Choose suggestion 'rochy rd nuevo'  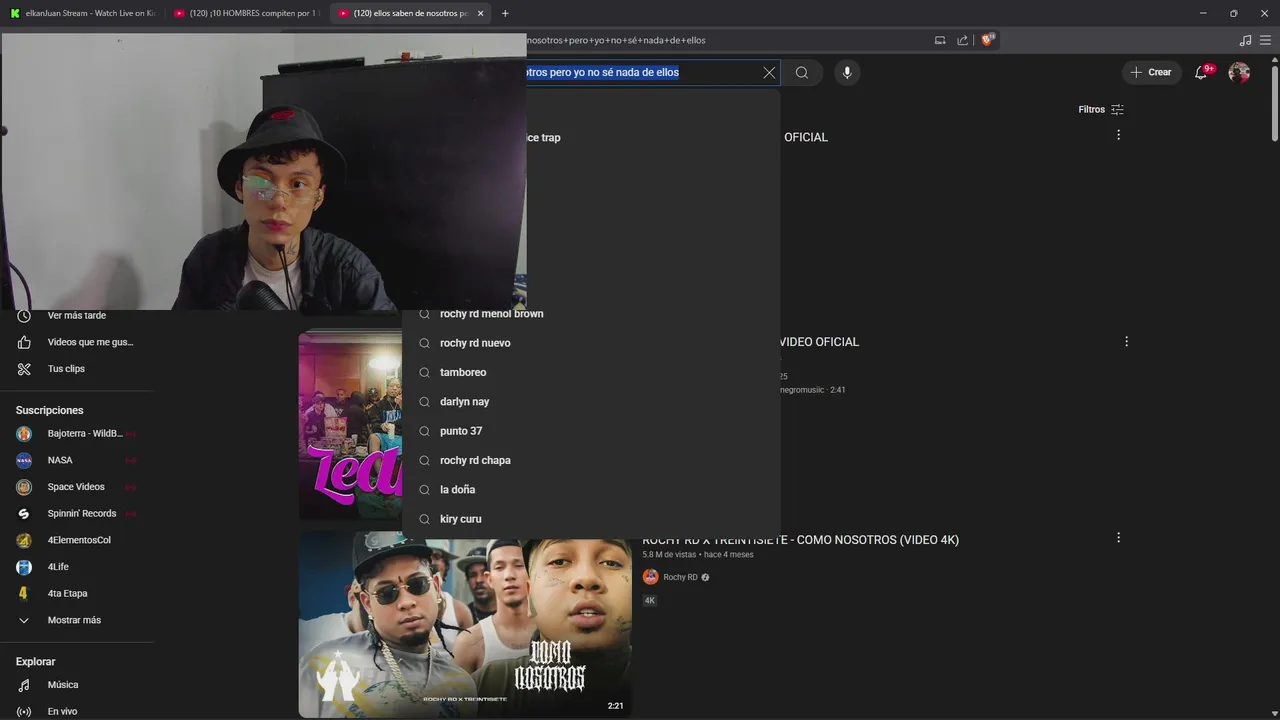pos(591,343)
